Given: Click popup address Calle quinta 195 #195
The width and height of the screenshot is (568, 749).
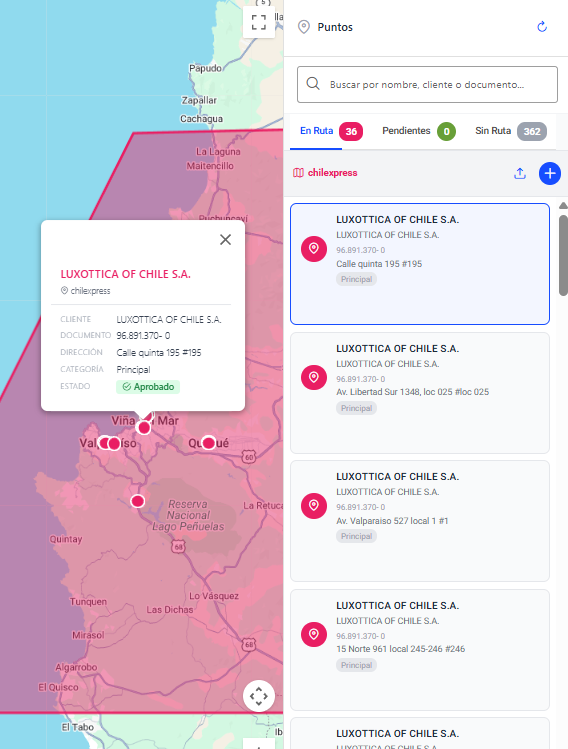Looking at the screenshot, I should point(159,353).
